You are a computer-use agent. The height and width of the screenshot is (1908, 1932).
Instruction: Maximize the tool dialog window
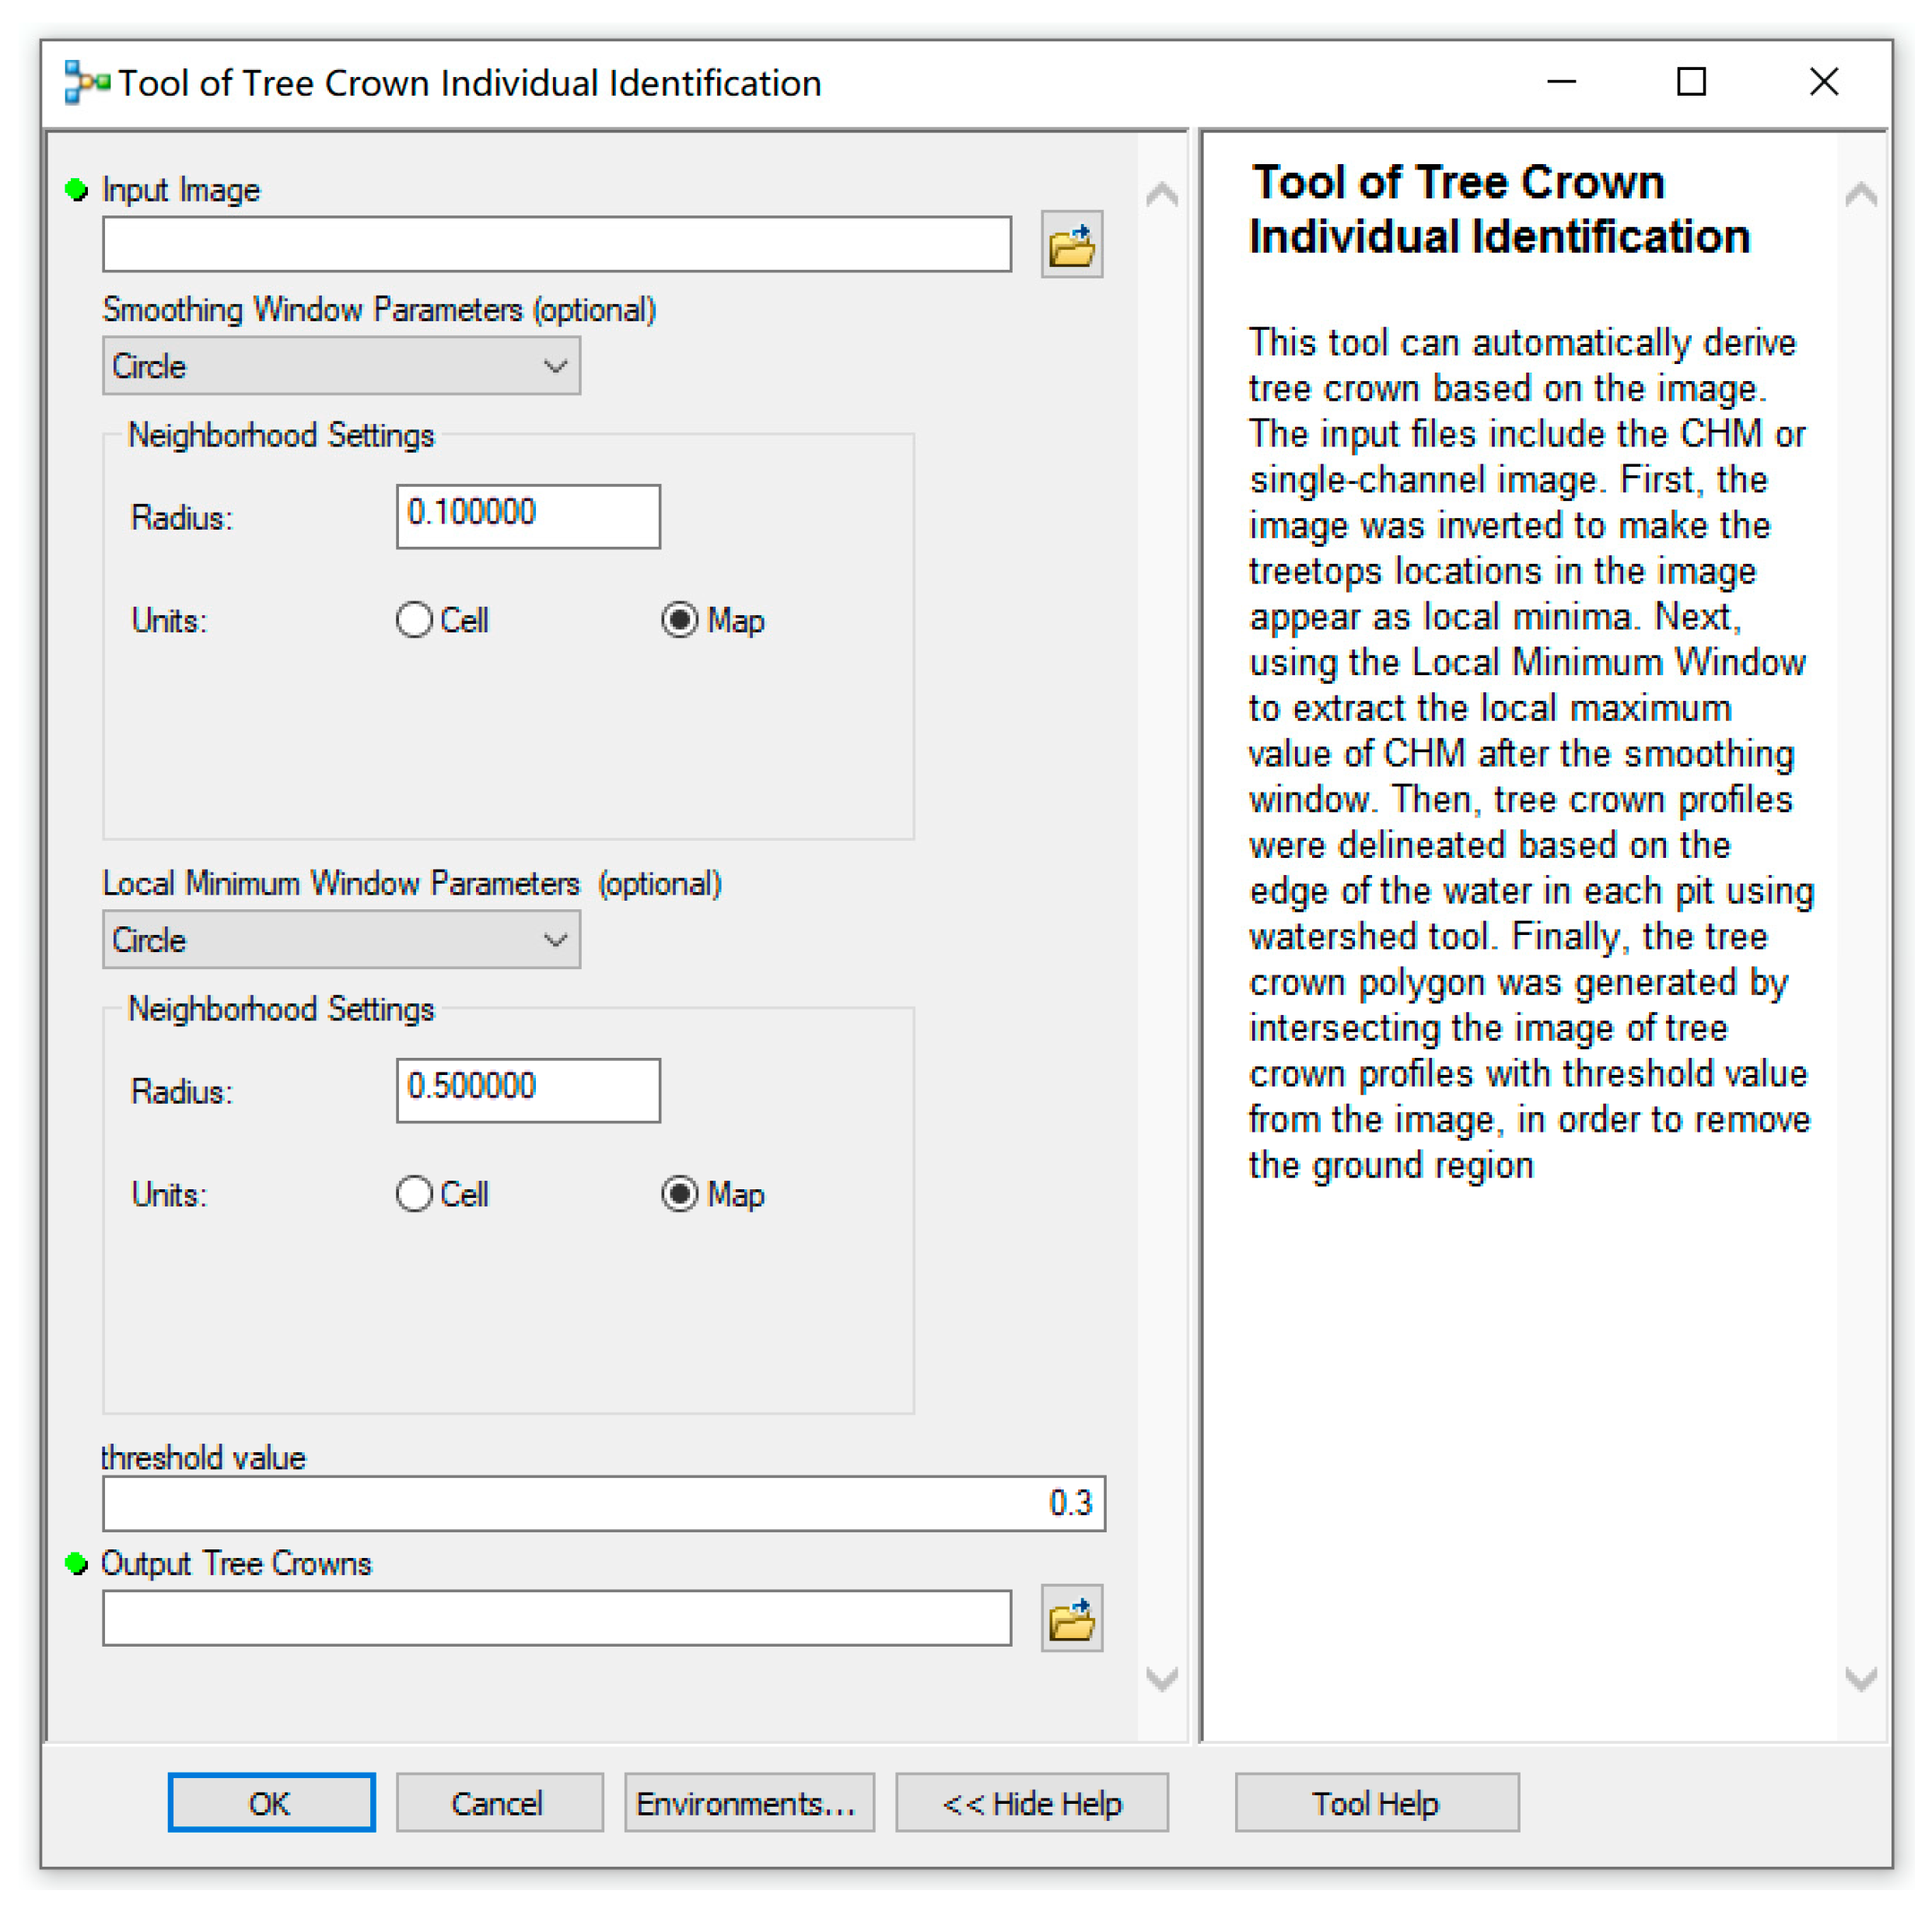(x=1690, y=82)
